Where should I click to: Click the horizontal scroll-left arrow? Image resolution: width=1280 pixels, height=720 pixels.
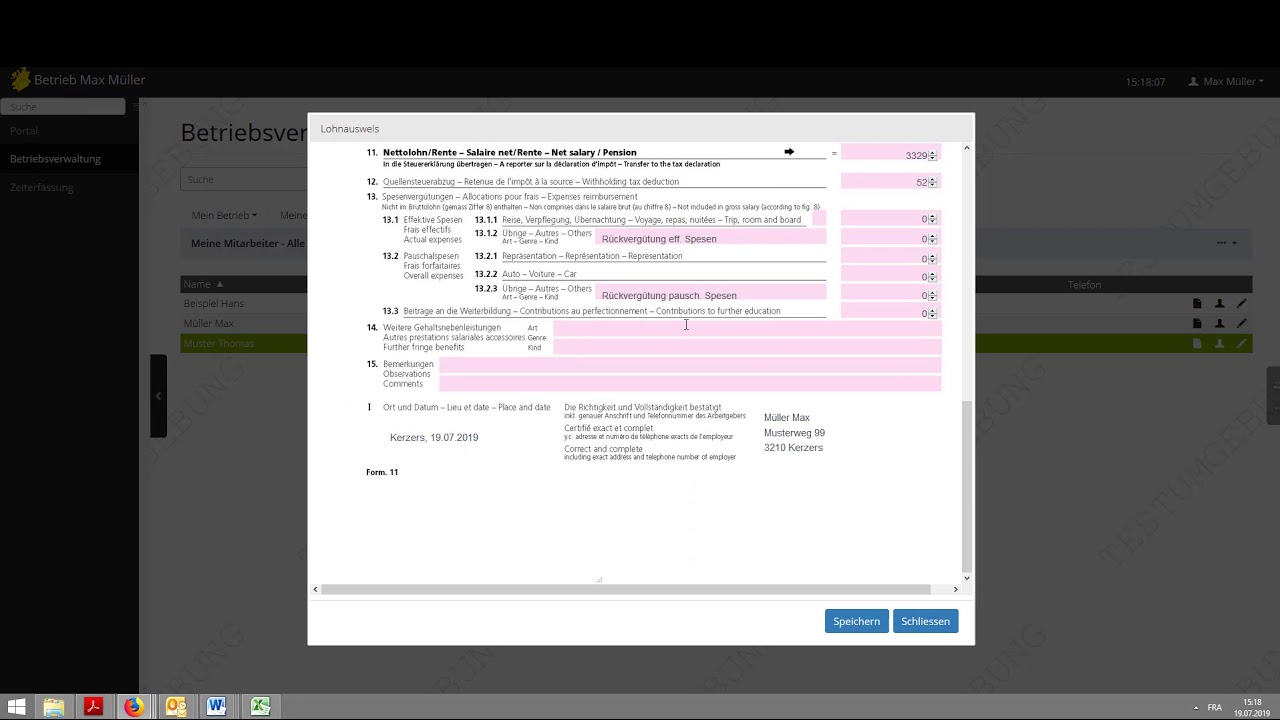316,589
